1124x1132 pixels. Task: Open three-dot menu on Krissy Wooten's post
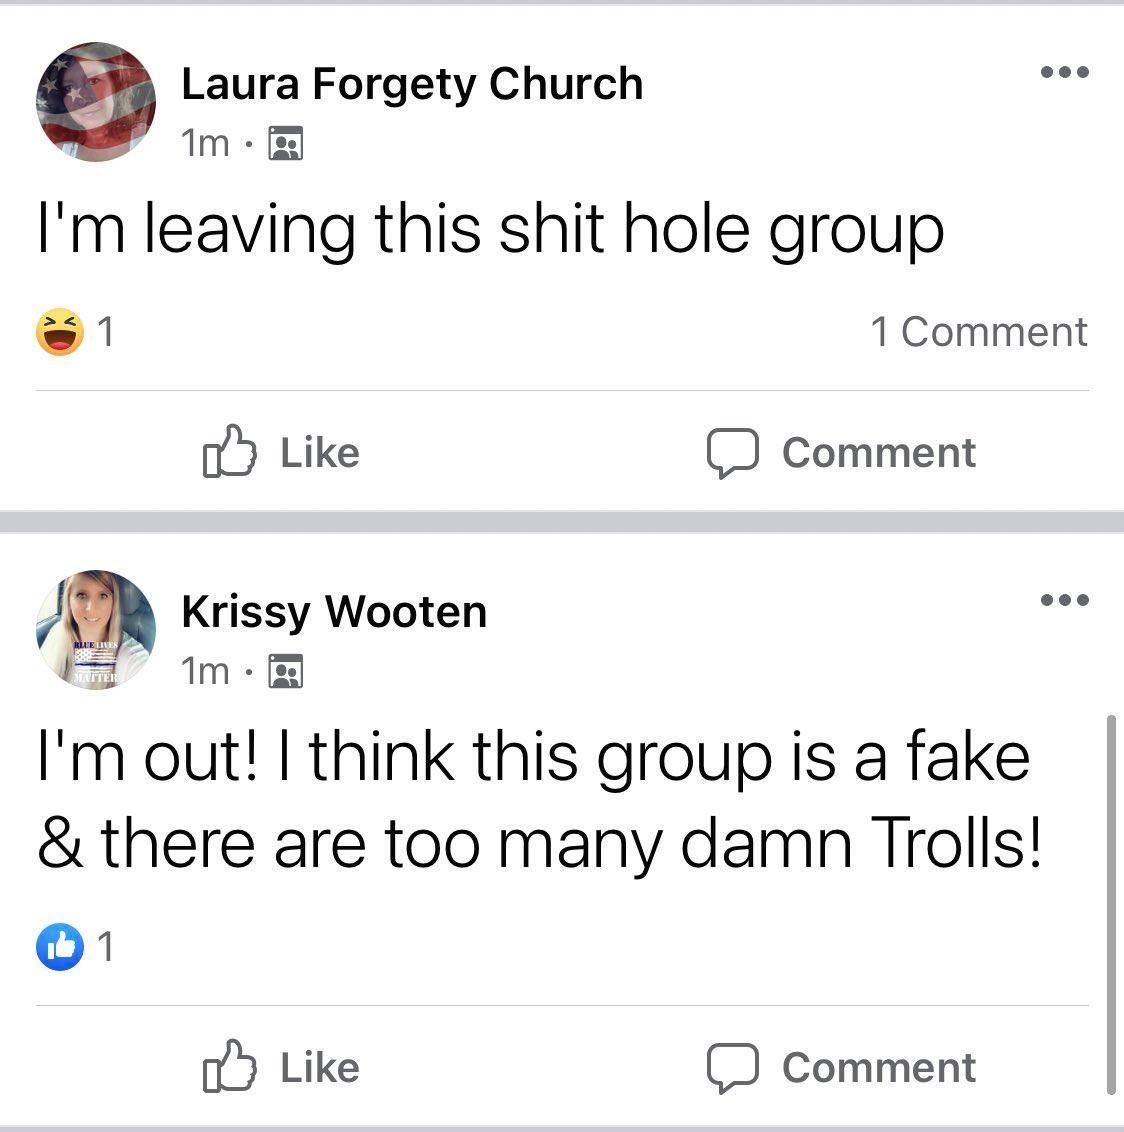pyautogui.click(x=1064, y=599)
